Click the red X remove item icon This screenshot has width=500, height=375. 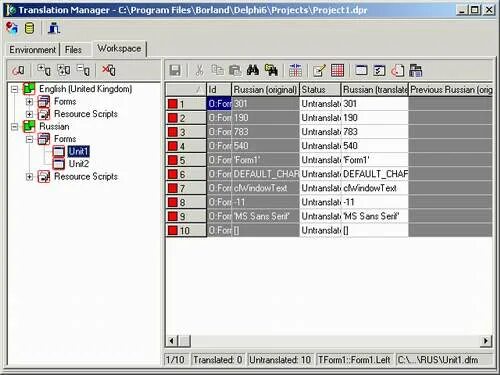(x=109, y=70)
